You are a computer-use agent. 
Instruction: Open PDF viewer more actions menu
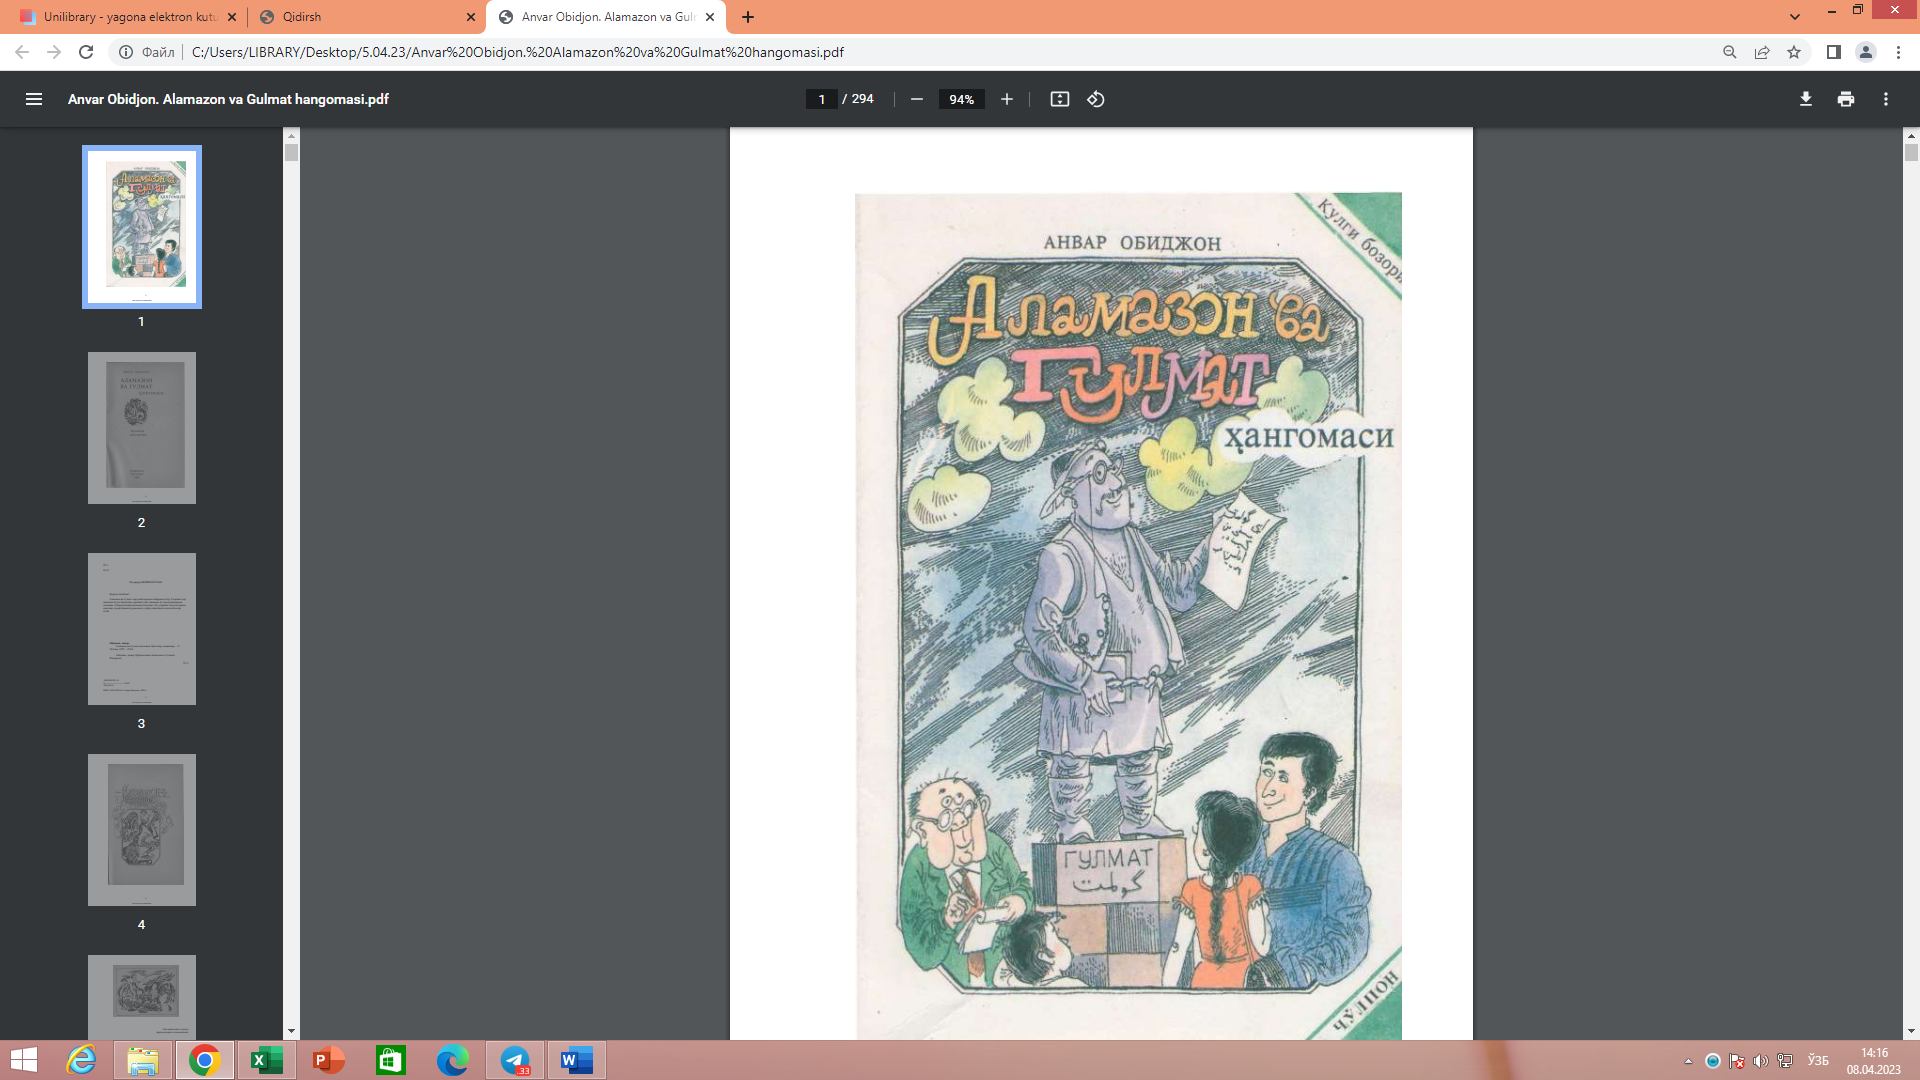[x=1886, y=99]
